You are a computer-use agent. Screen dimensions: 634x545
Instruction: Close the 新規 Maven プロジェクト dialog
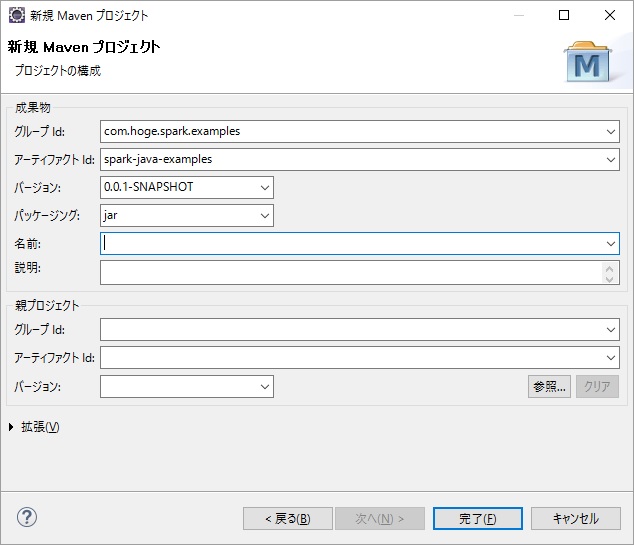pyautogui.click(x=610, y=15)
